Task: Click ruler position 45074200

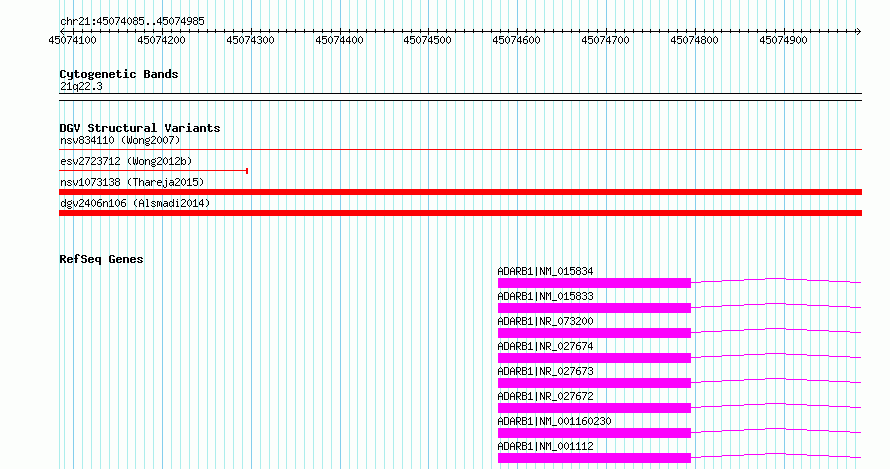Action: click(161, 40)
